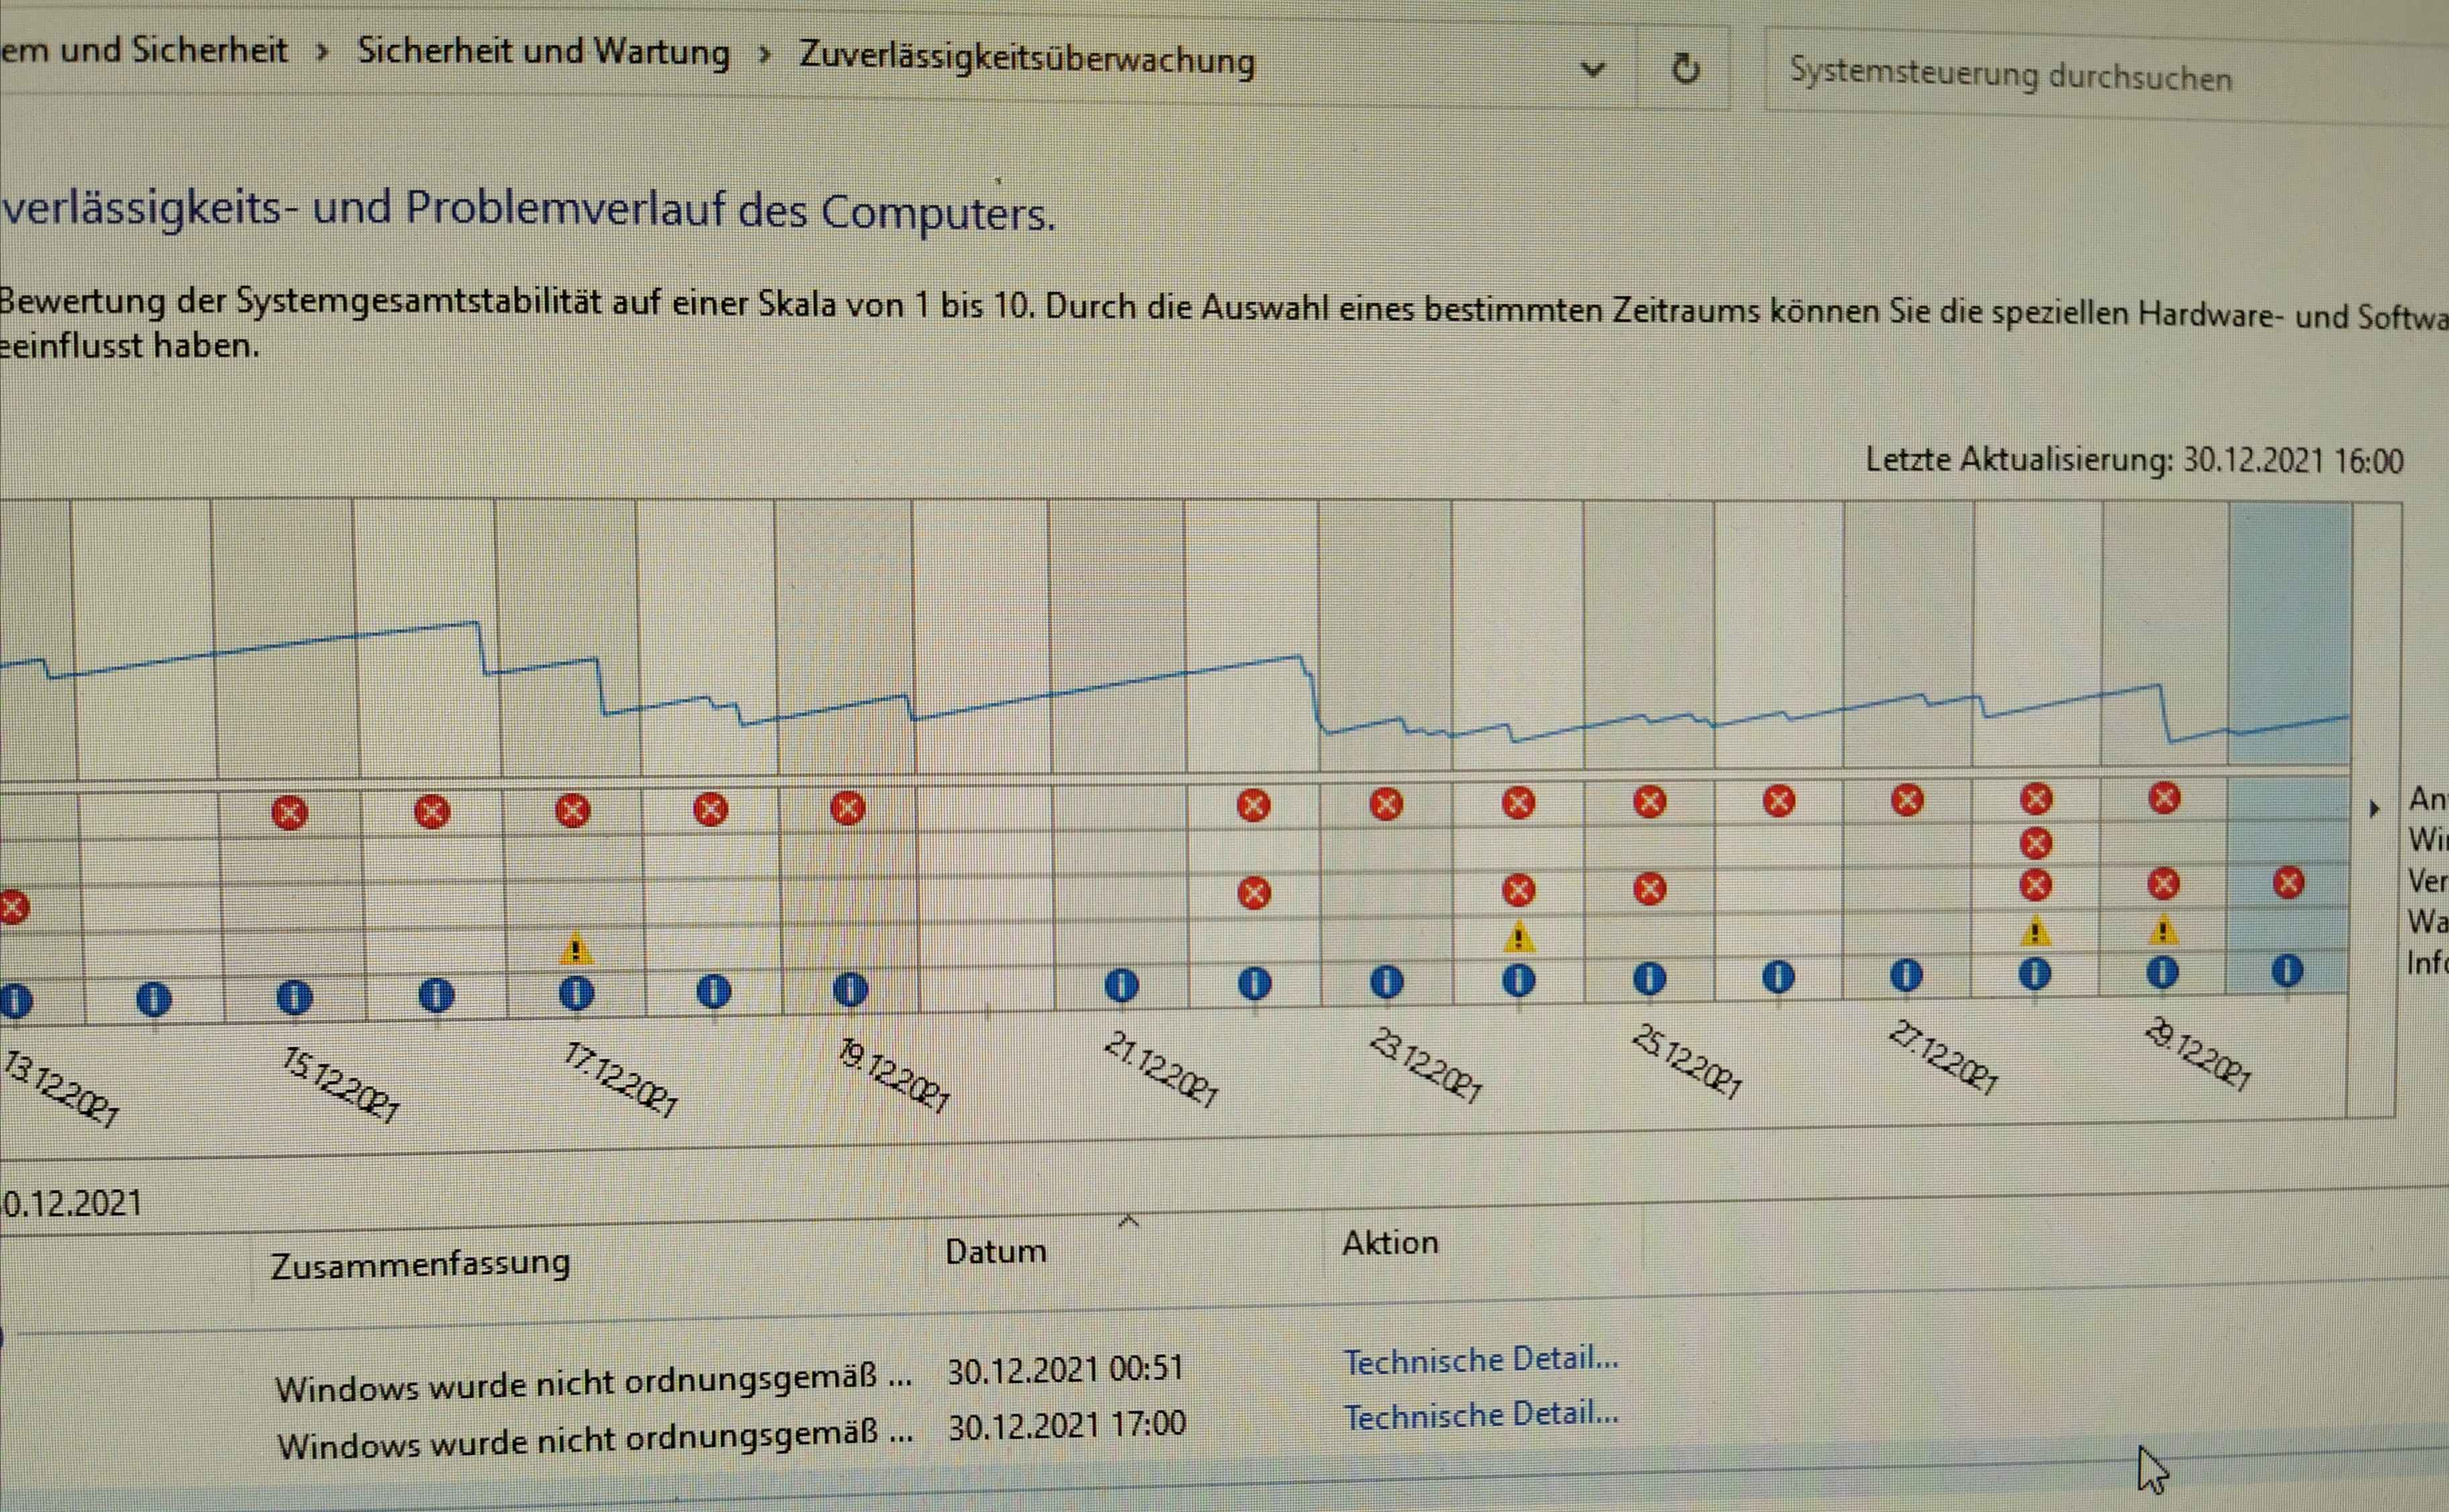Click the application failure icon in the 15.12.2021 column

(290, 812)
